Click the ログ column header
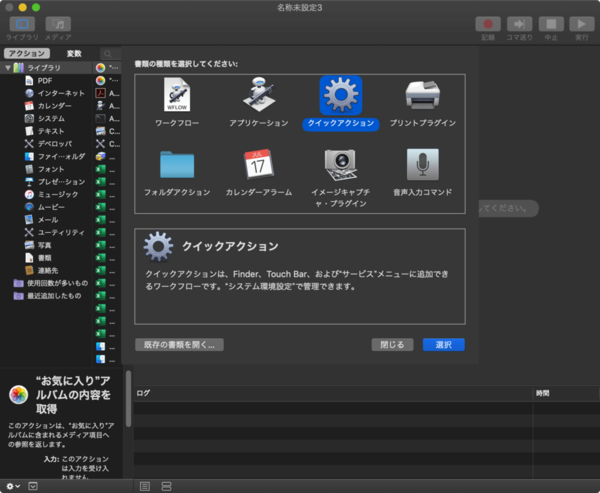 [x=333, y=393]
